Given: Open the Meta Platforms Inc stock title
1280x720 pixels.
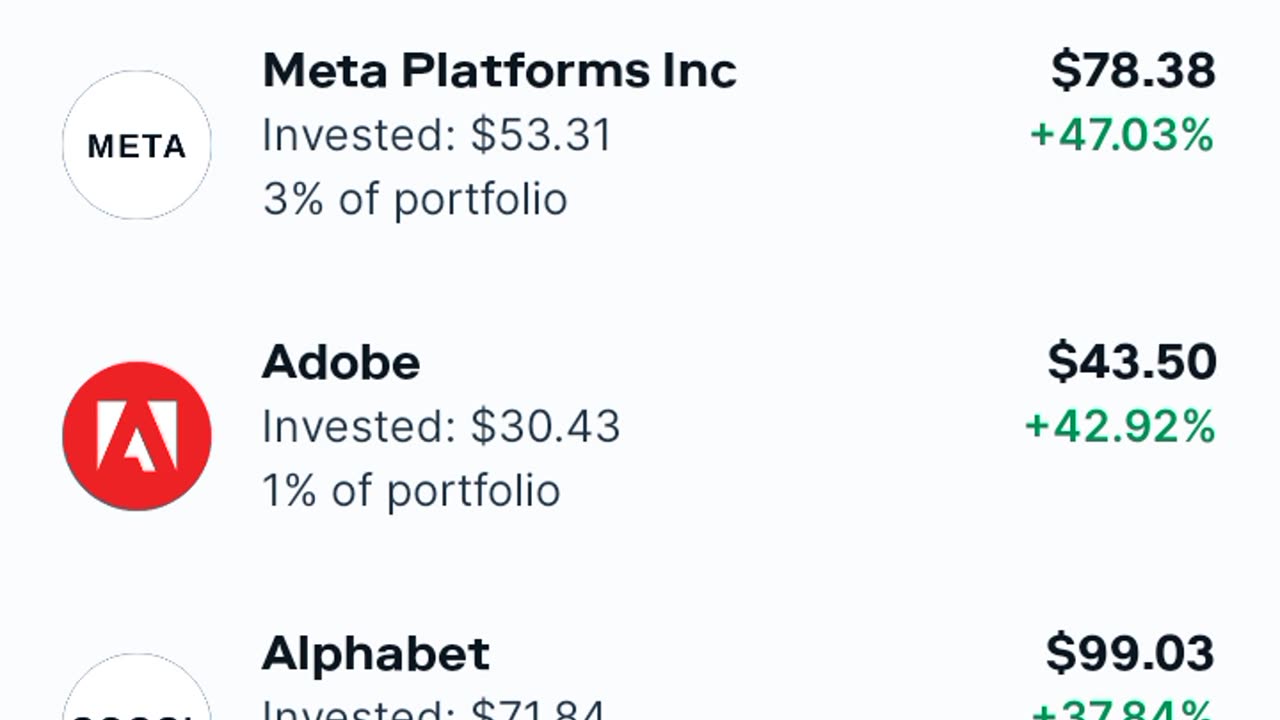Looking at the screenshot, I should [499, 71].
